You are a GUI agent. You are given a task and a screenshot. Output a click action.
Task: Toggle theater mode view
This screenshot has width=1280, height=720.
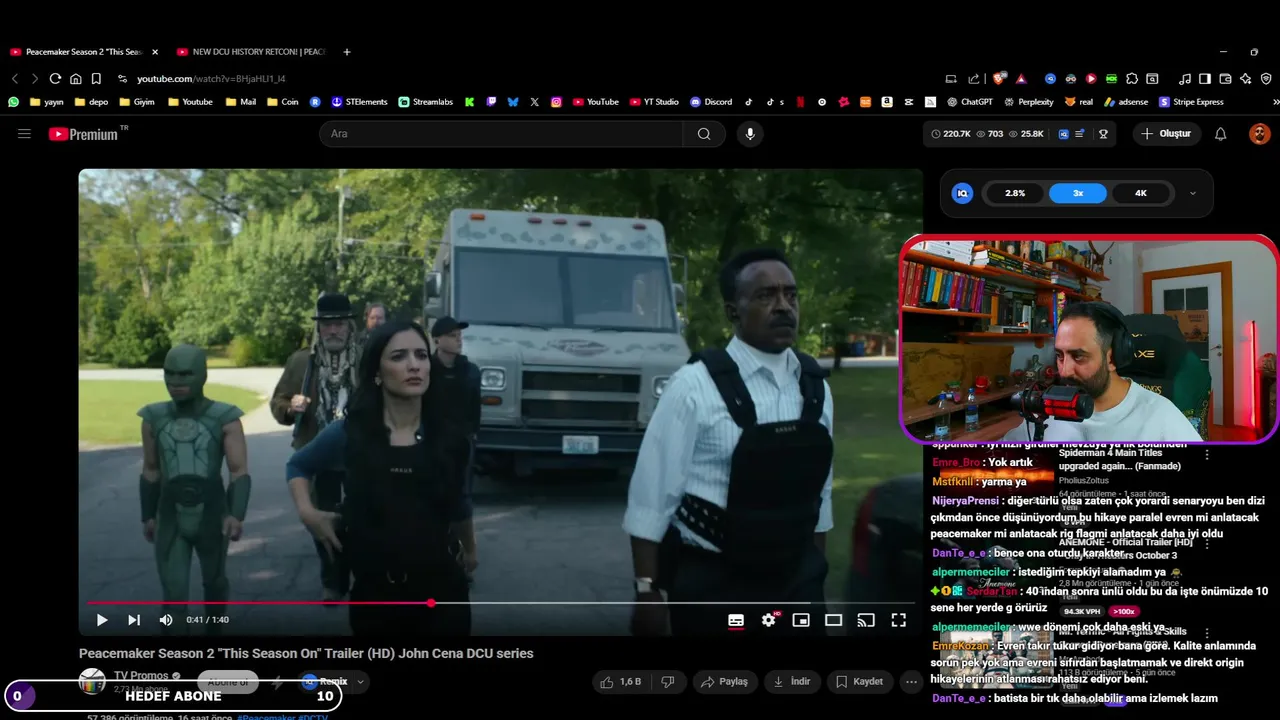(833, 620)
